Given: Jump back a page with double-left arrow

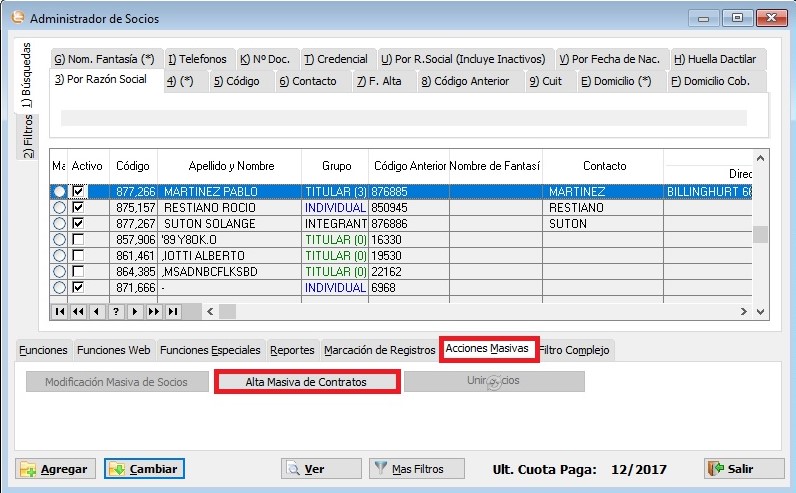Looking at the screenshot, I should (79, 312).
